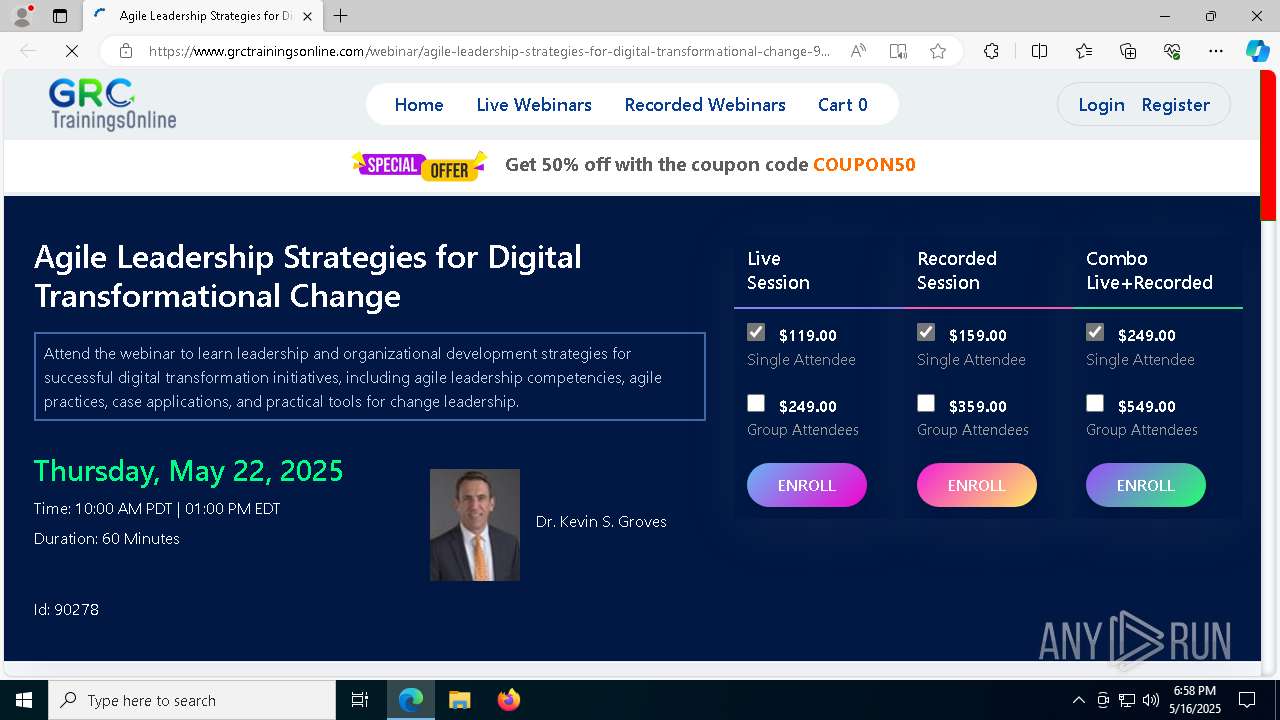Toggle Recorded Session $159.00 Single Attendee checkbox
The height and width of the screenshot is (720, 1280).
coord(926,332)
